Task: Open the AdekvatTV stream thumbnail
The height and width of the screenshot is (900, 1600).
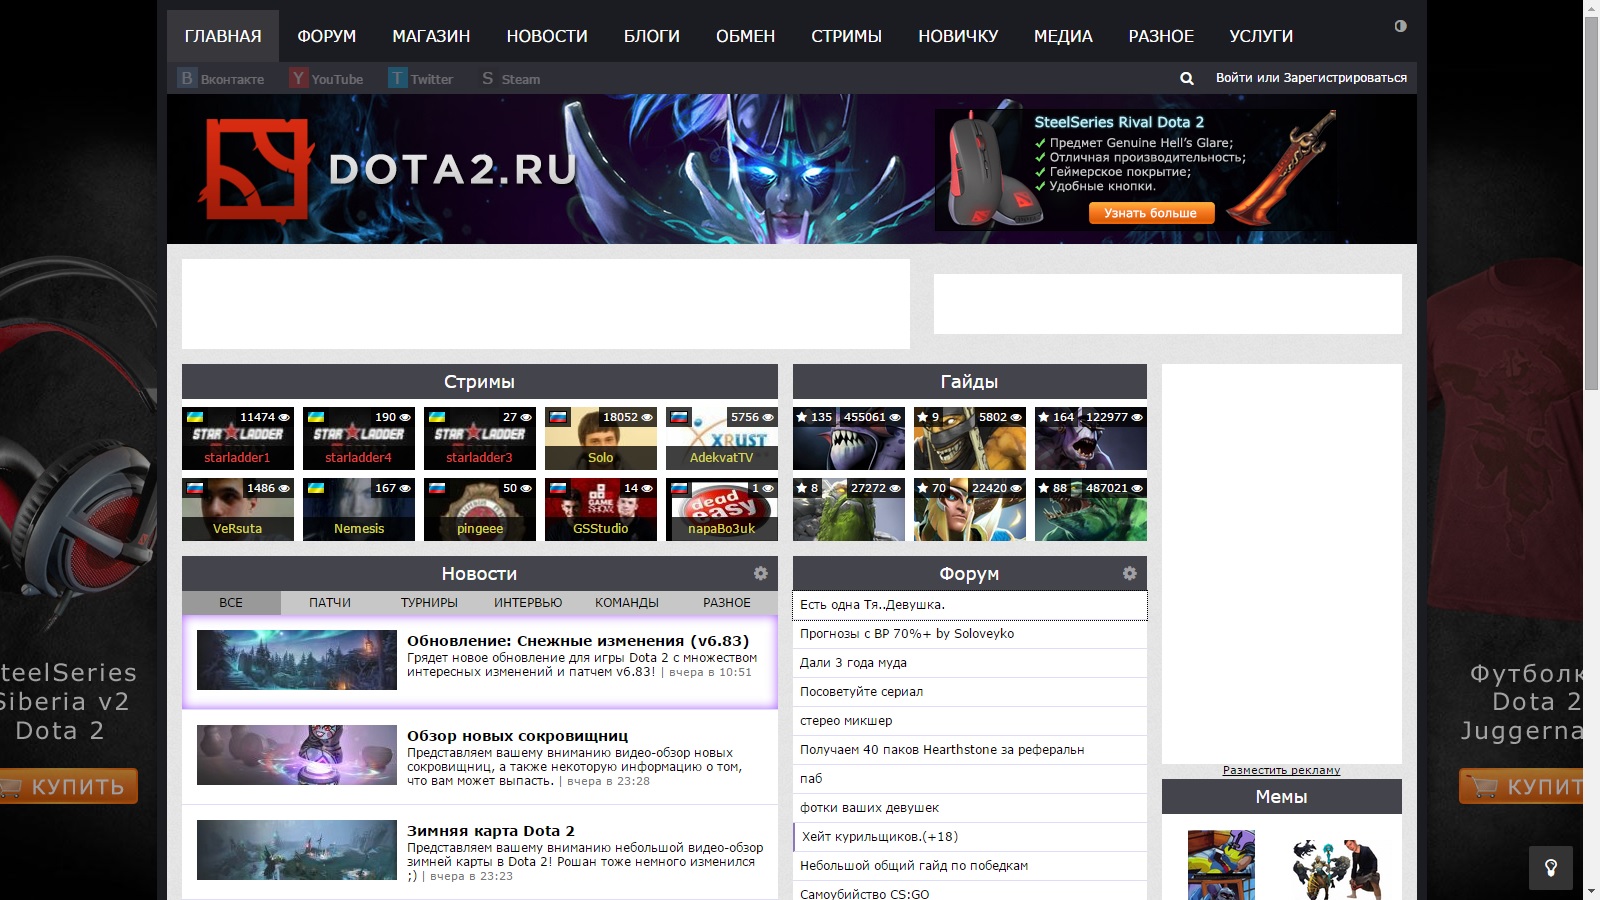Action: point(722,438)
